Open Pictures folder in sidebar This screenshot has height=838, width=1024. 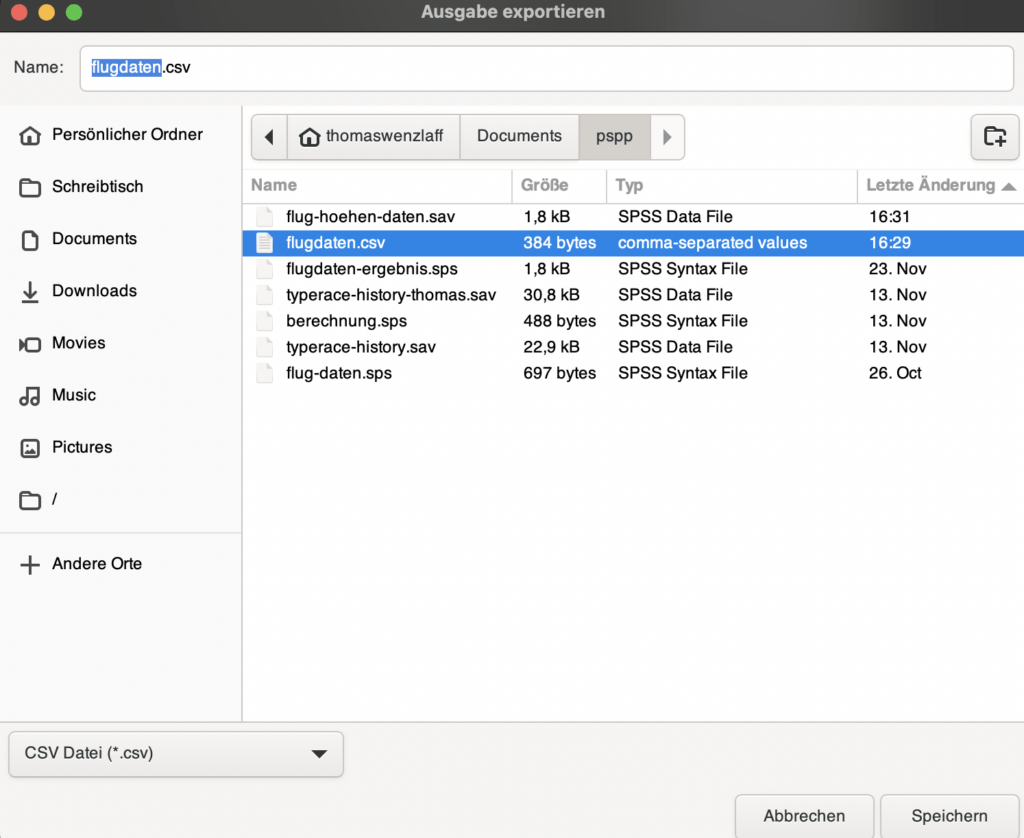tap(81, 447)
